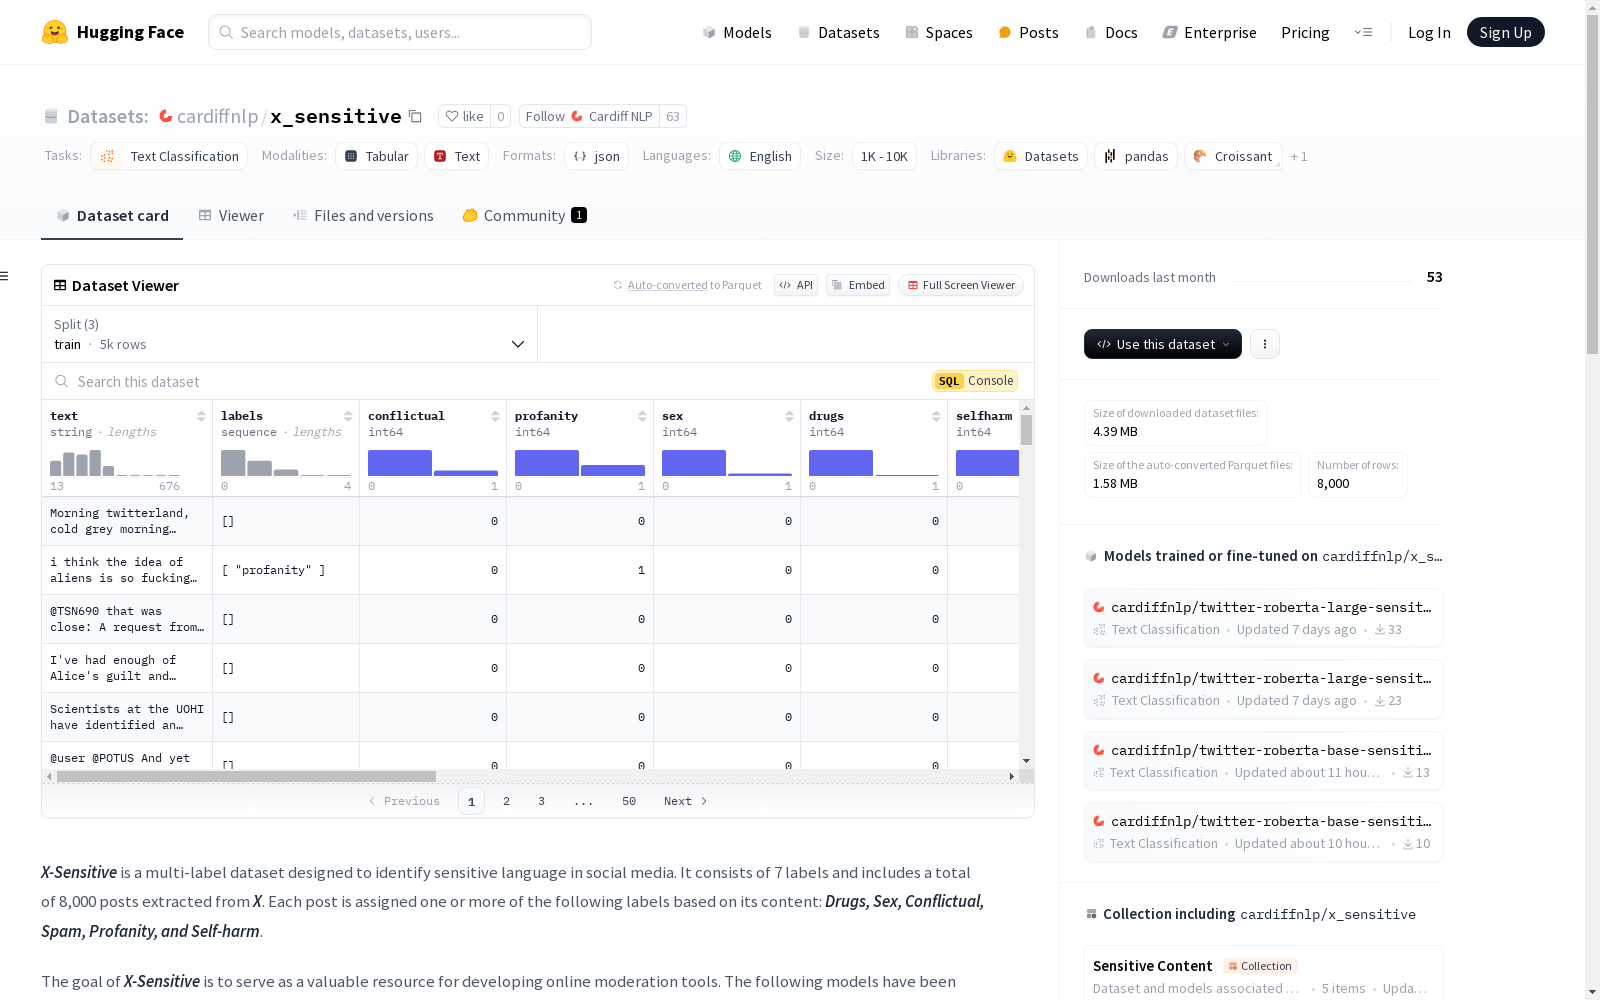
Task: Open the three-dot options beside Use this dataset
Action: 1265,344
